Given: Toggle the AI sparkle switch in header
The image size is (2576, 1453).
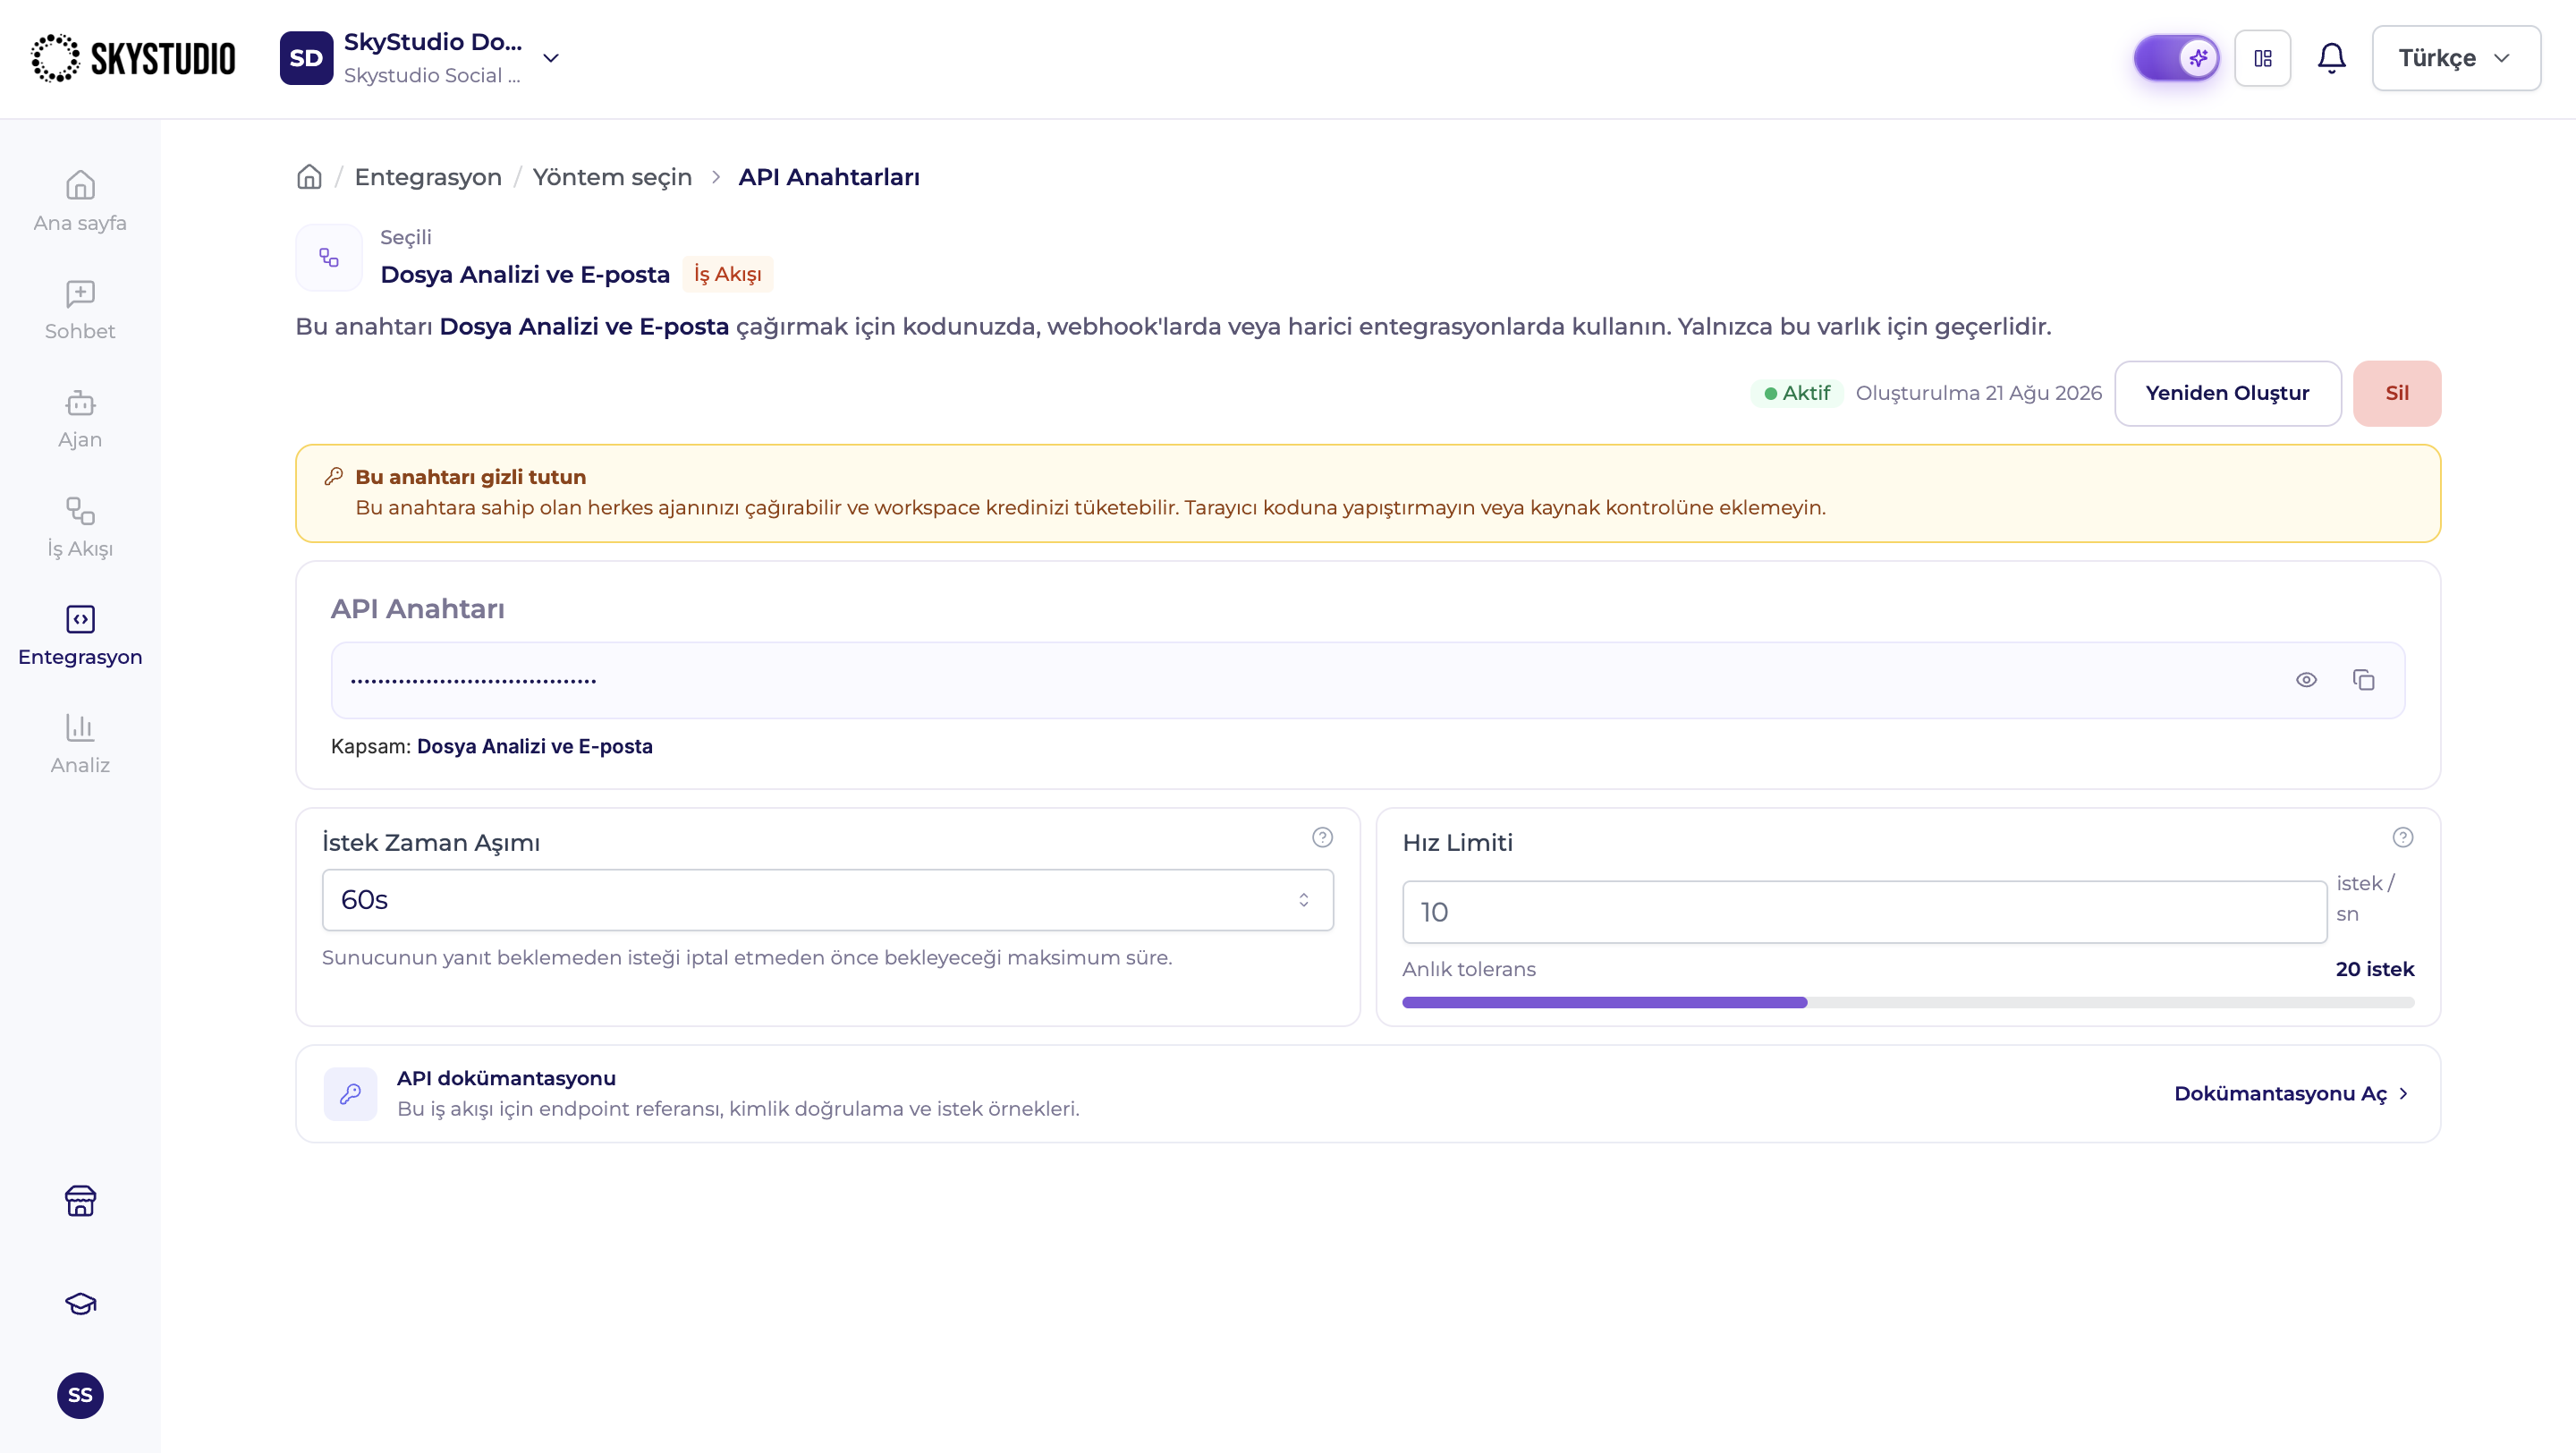Looking at the screenshot, I should pos(2176,58).
